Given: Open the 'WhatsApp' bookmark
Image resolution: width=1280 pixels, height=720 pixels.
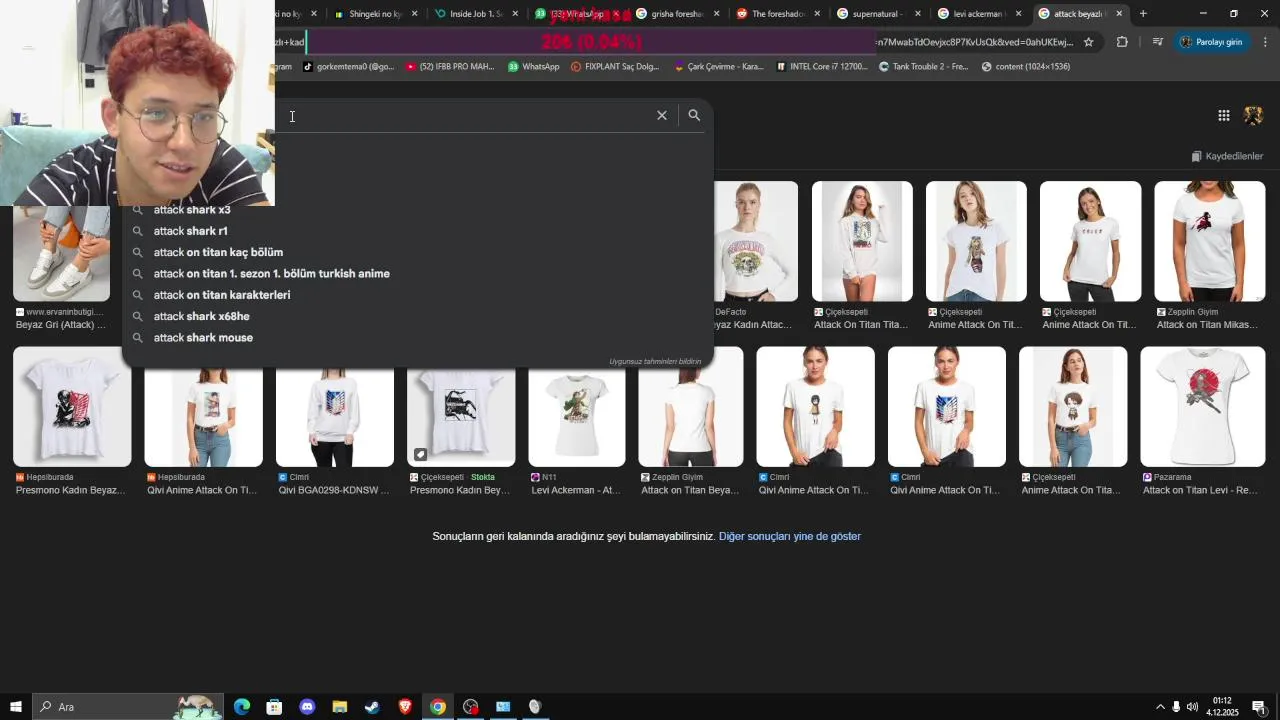Looking at the screenshot, I should (x=534, y=67).
